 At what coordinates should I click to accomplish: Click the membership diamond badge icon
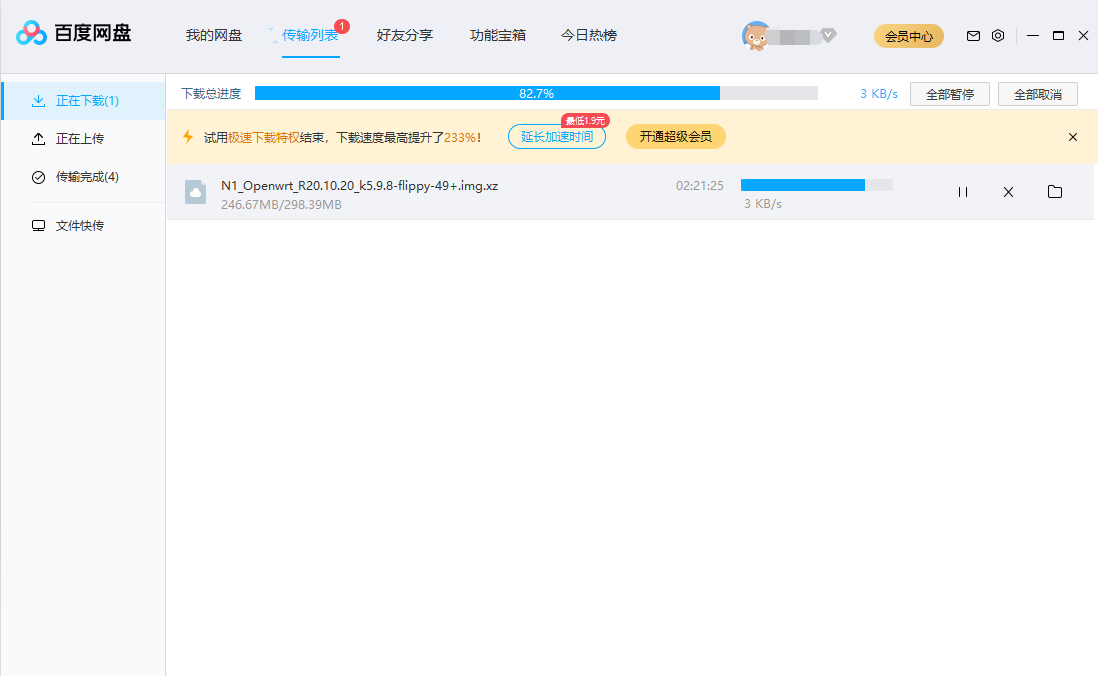828,35
